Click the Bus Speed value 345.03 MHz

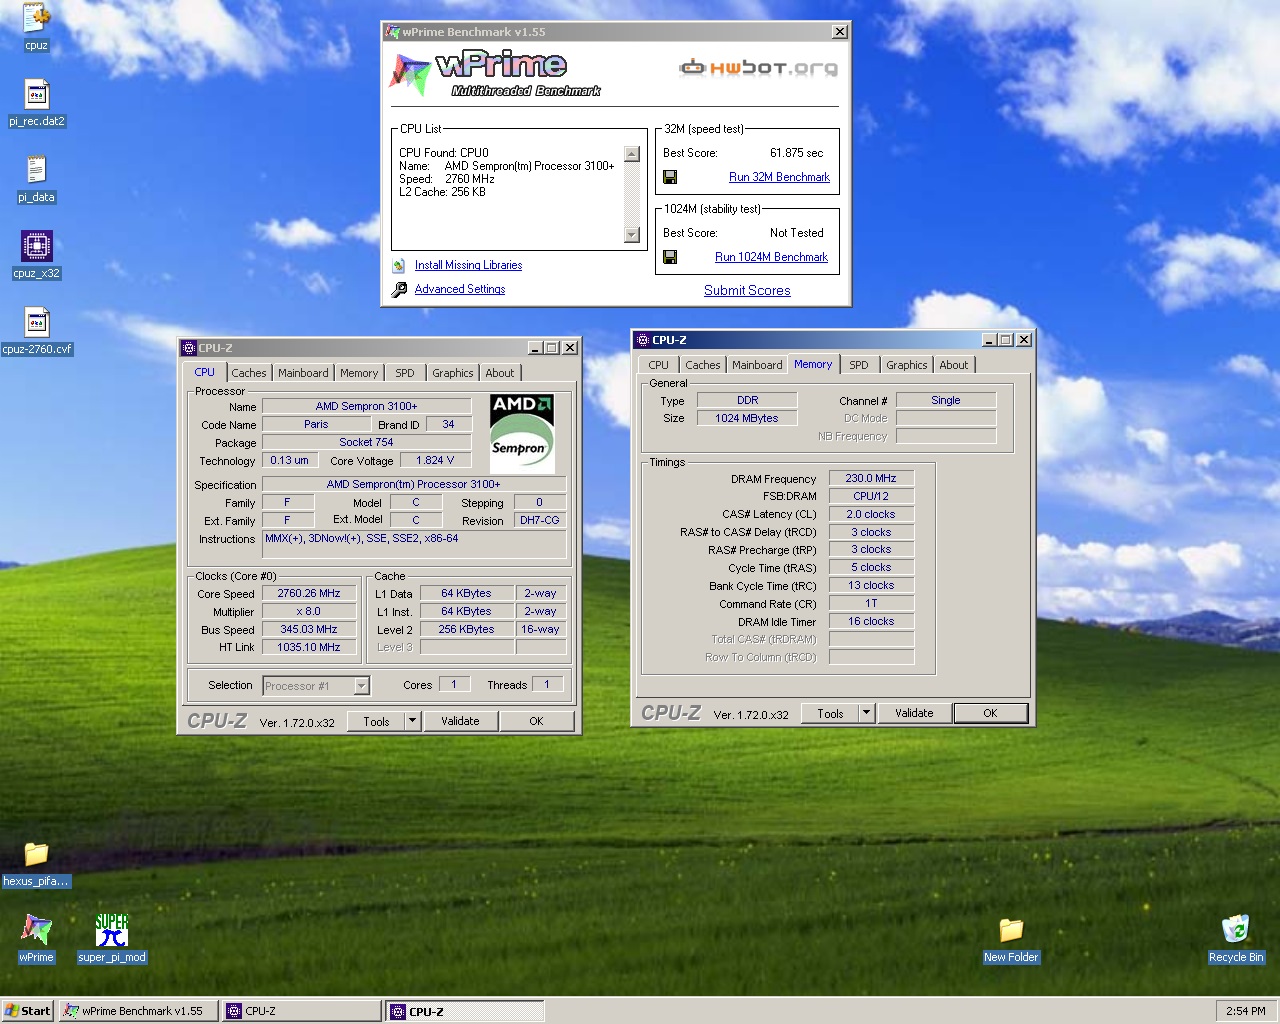pos(309,629)
